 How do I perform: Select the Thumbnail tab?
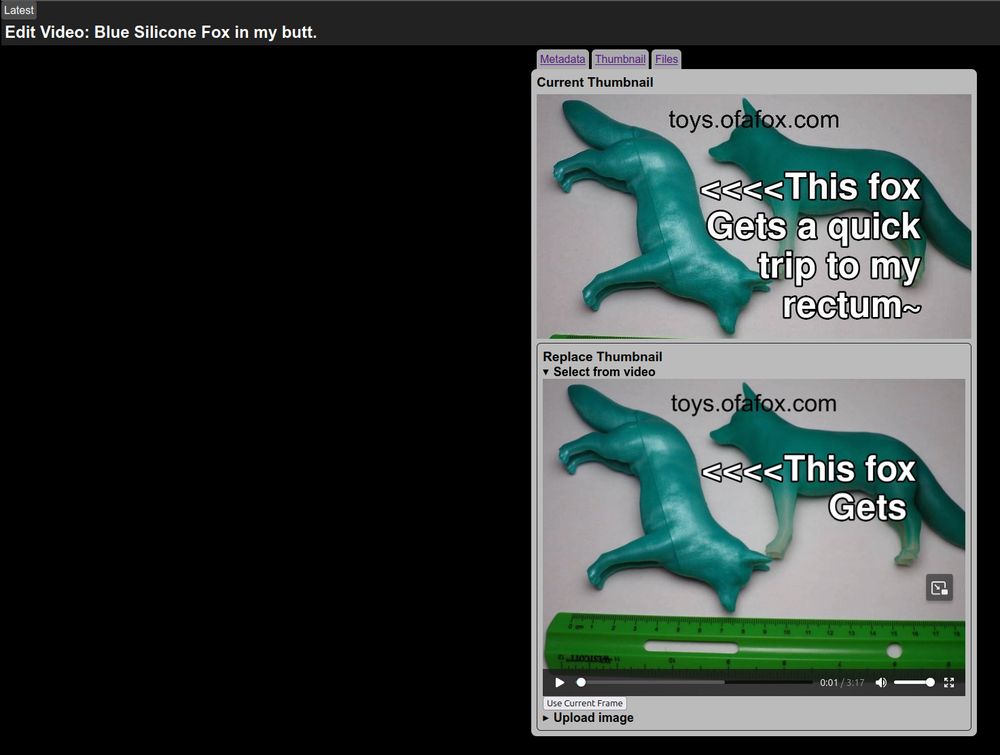(620, 59)
